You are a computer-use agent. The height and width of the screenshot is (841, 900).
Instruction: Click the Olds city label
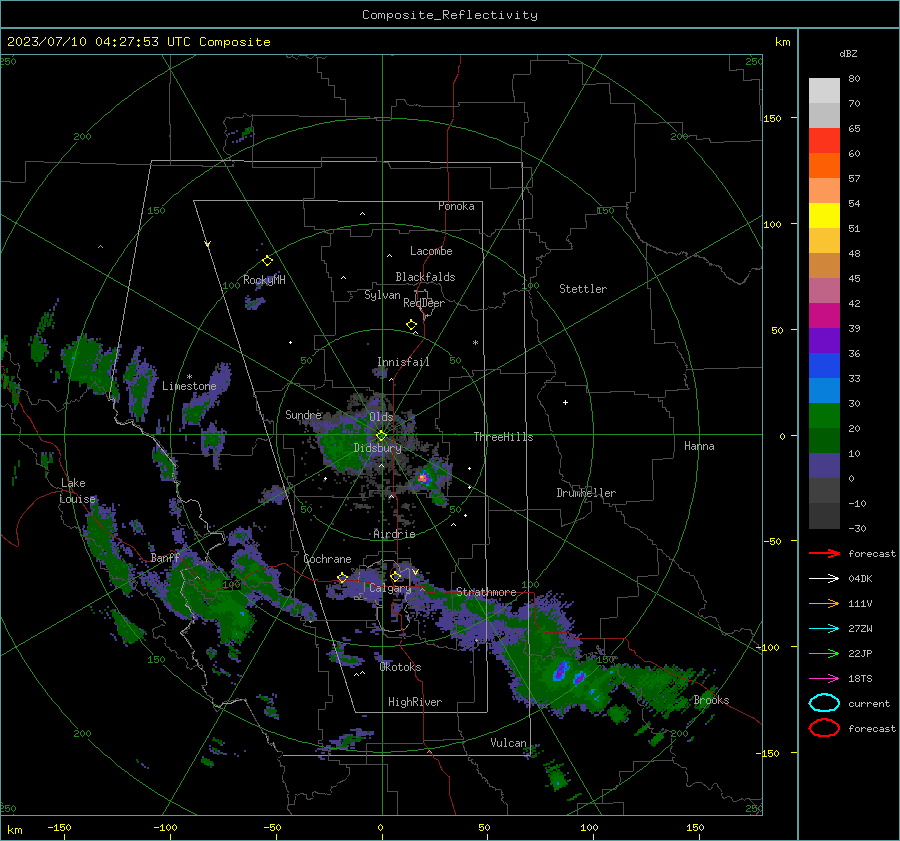[381, 417]
